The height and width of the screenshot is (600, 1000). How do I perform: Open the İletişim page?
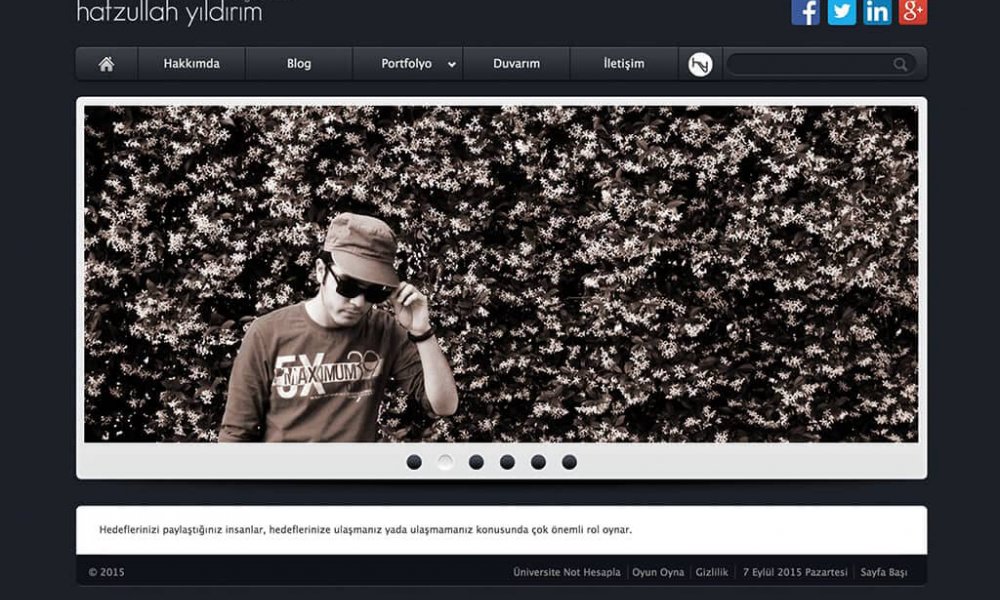coord(625,62)
